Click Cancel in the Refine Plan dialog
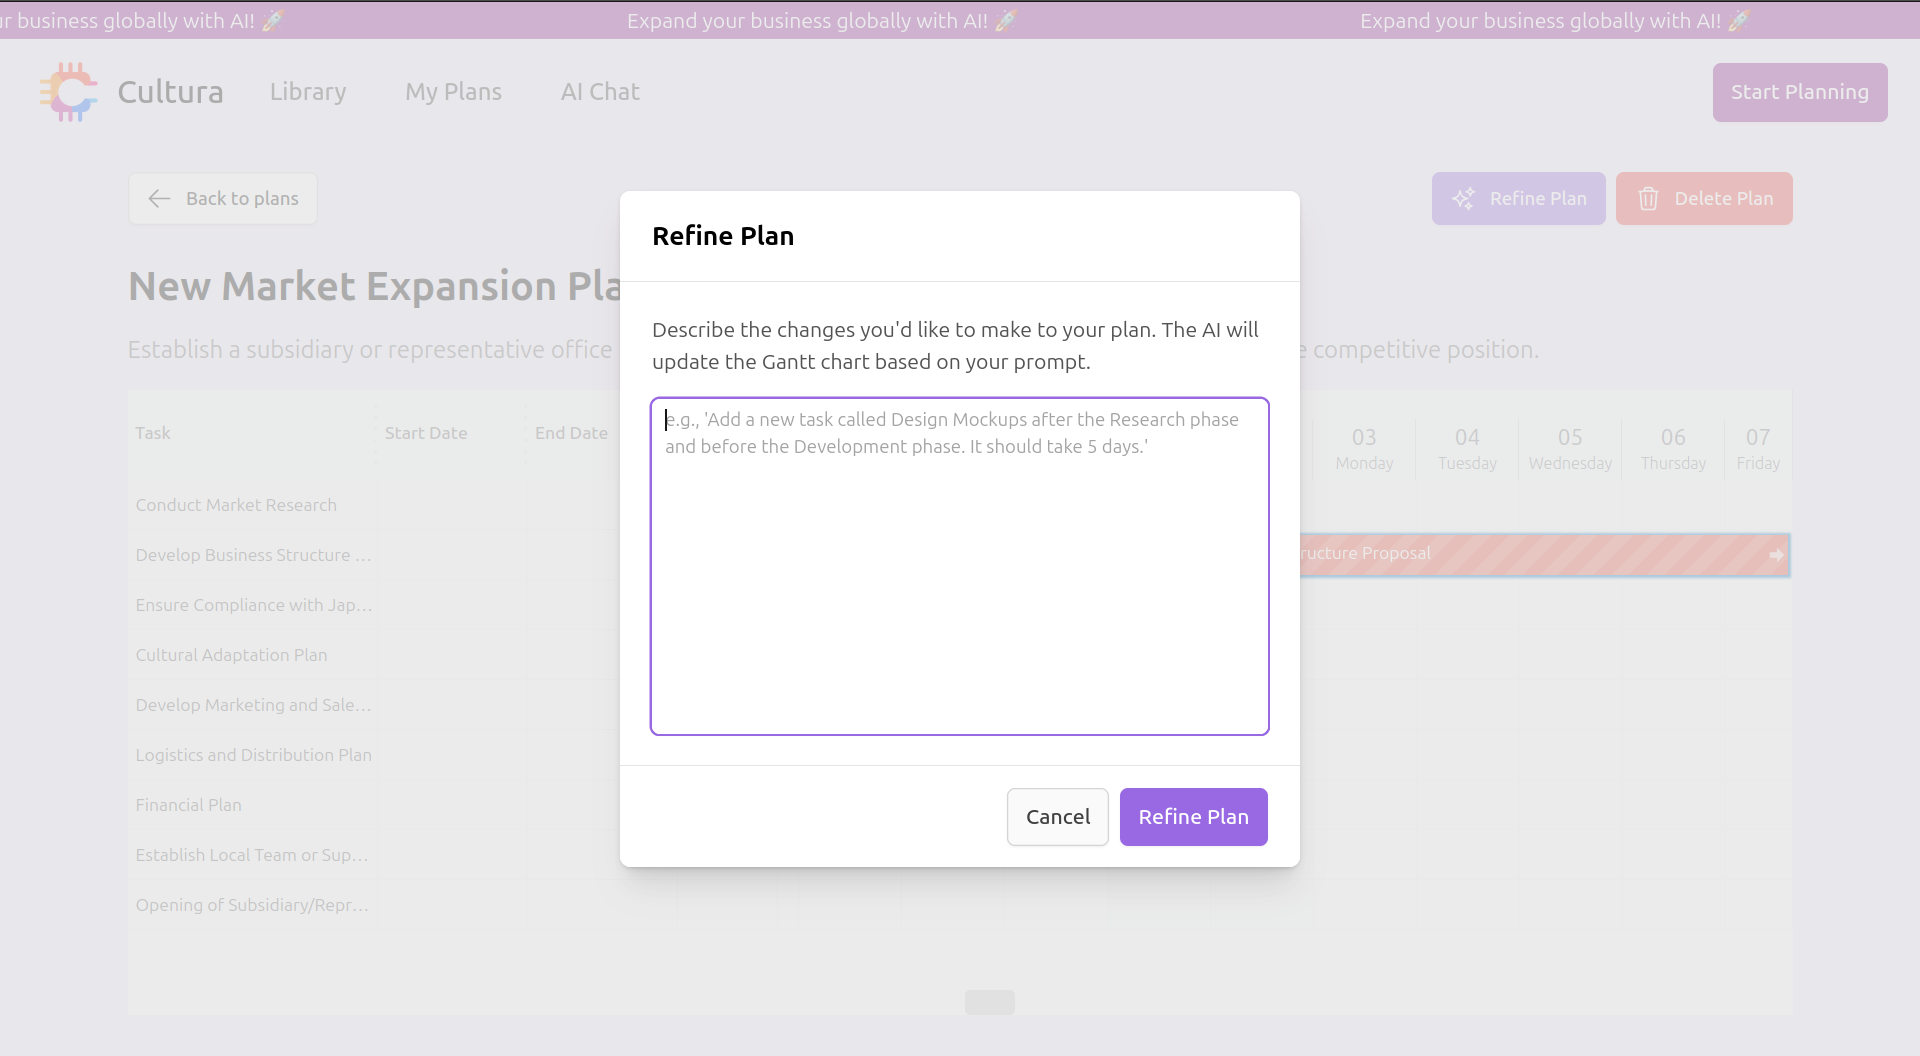 tap(1058, 817)
